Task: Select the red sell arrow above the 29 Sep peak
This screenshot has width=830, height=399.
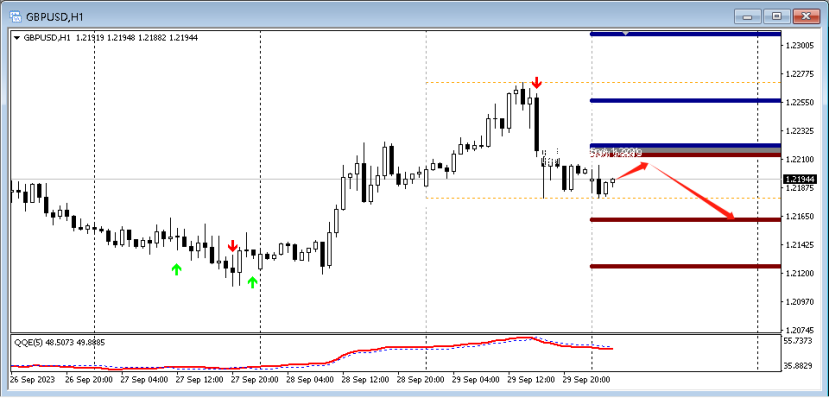Action: coord(537,83)
